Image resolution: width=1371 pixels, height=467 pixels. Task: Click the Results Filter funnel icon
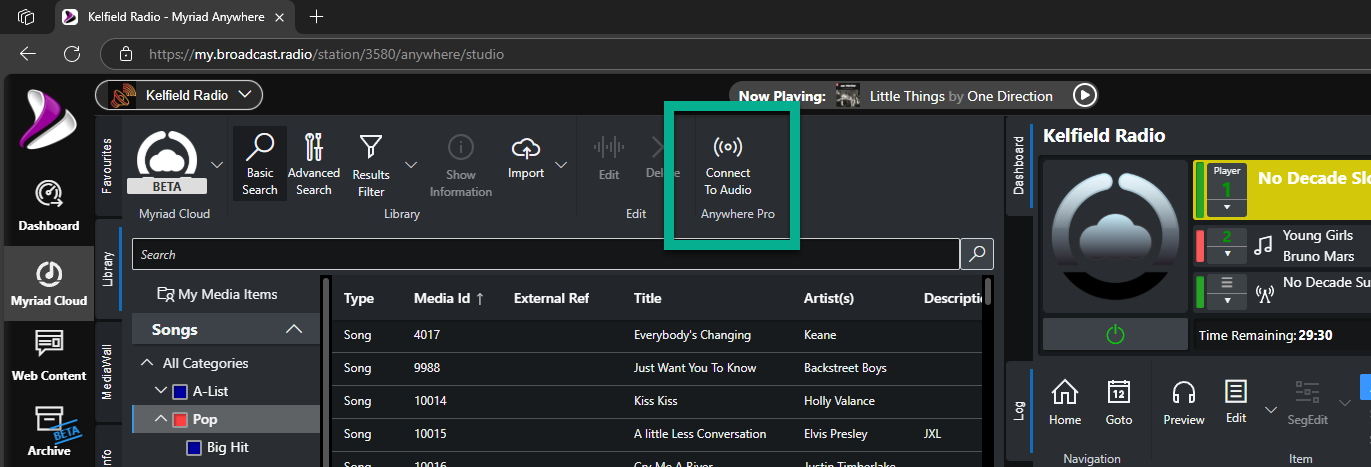(371, 148)
